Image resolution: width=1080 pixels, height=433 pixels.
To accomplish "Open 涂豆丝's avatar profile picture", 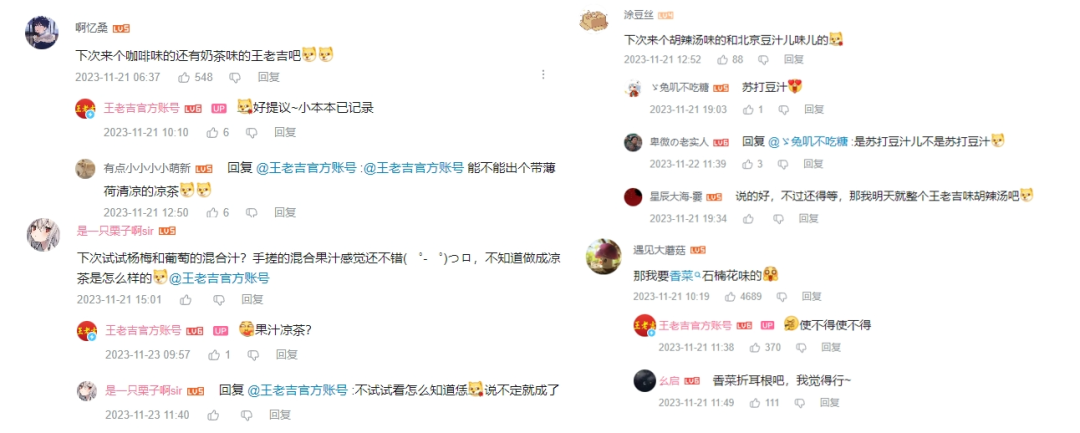I will pos(594,19).
